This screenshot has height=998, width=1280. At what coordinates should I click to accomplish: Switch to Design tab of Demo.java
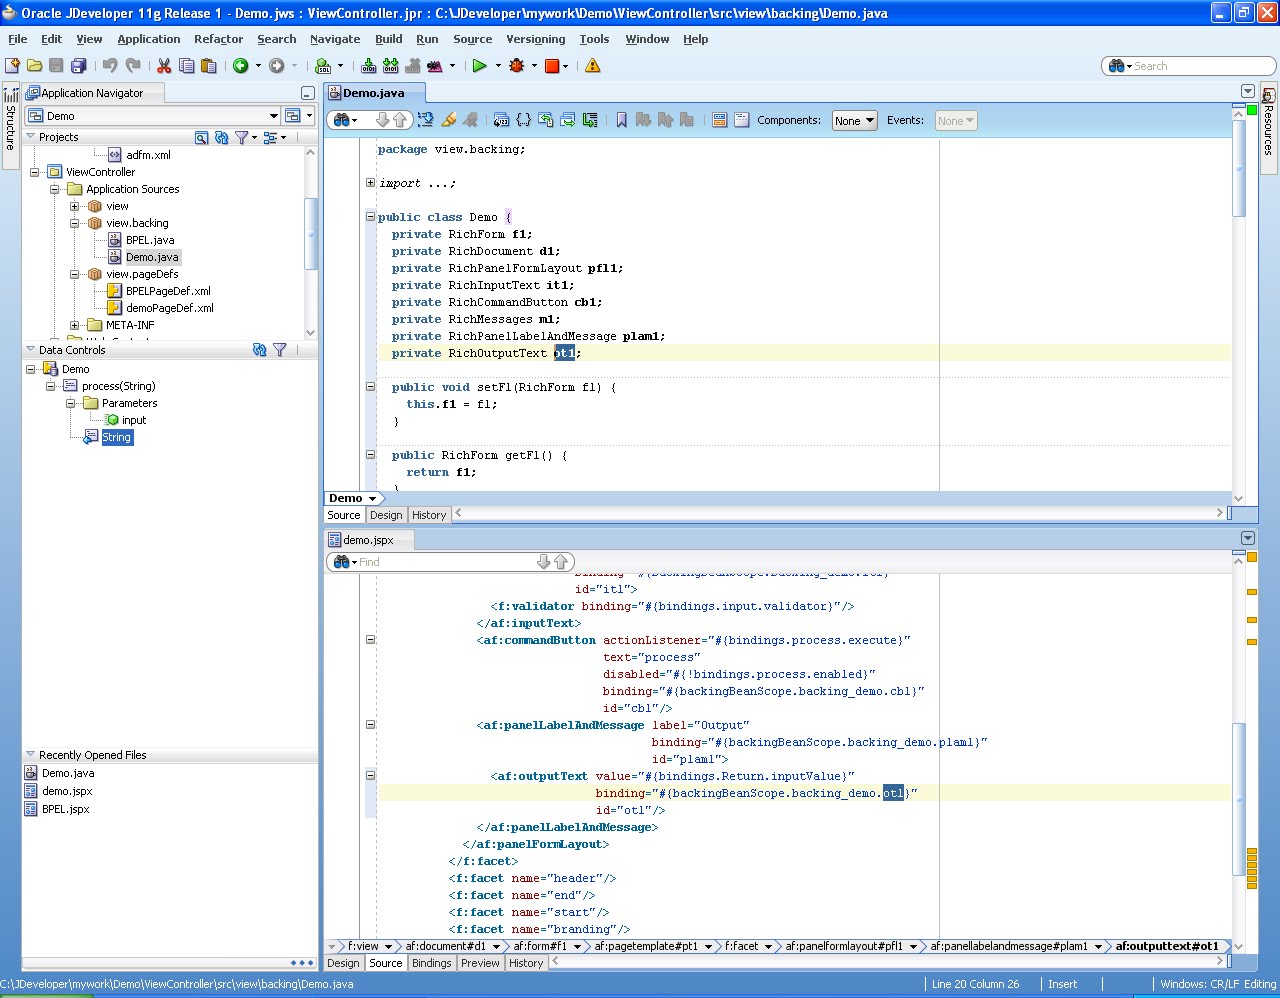pyautogui.click(x=386, y=515)
